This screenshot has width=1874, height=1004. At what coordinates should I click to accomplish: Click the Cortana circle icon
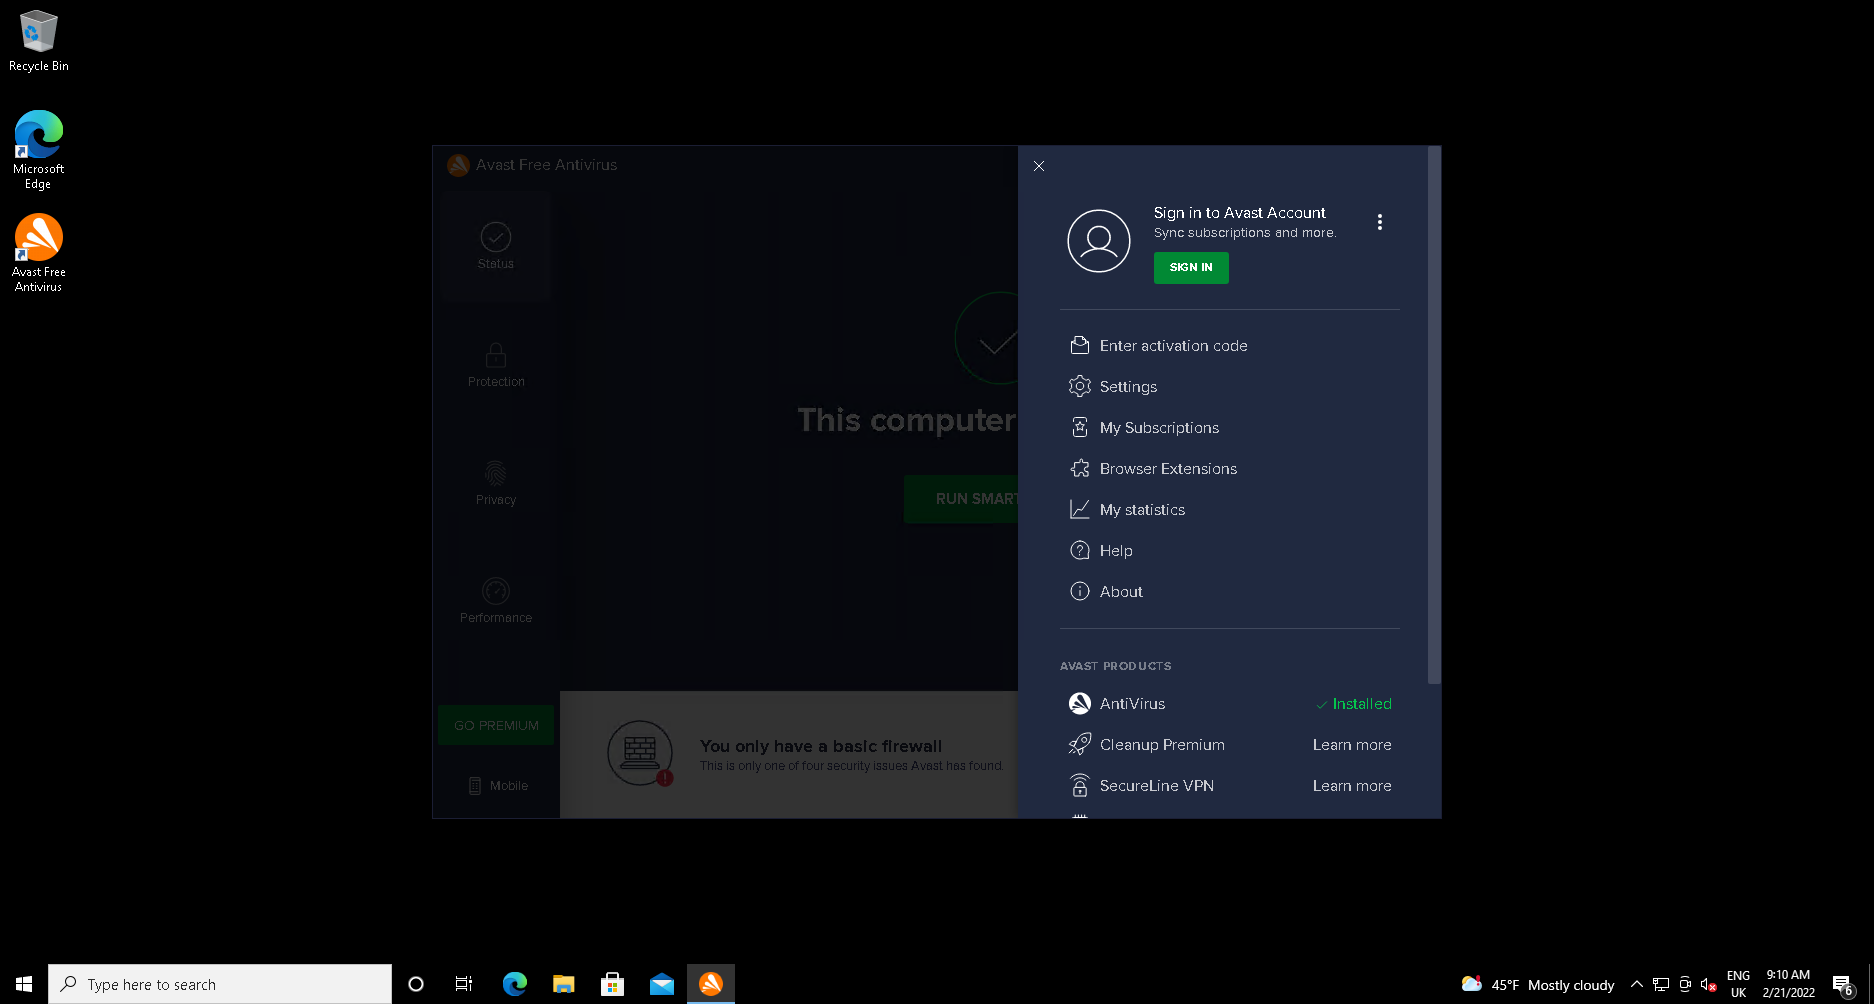click(416, 984)
